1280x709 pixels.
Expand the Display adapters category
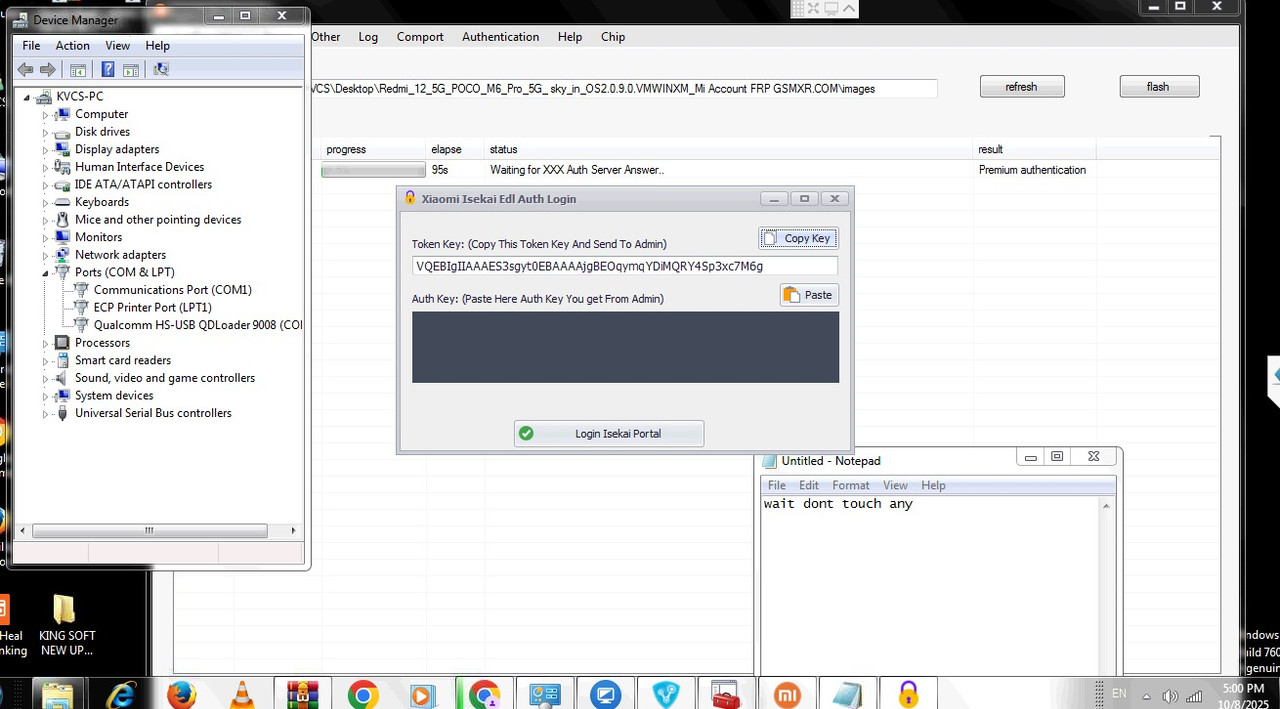[45, 150]
